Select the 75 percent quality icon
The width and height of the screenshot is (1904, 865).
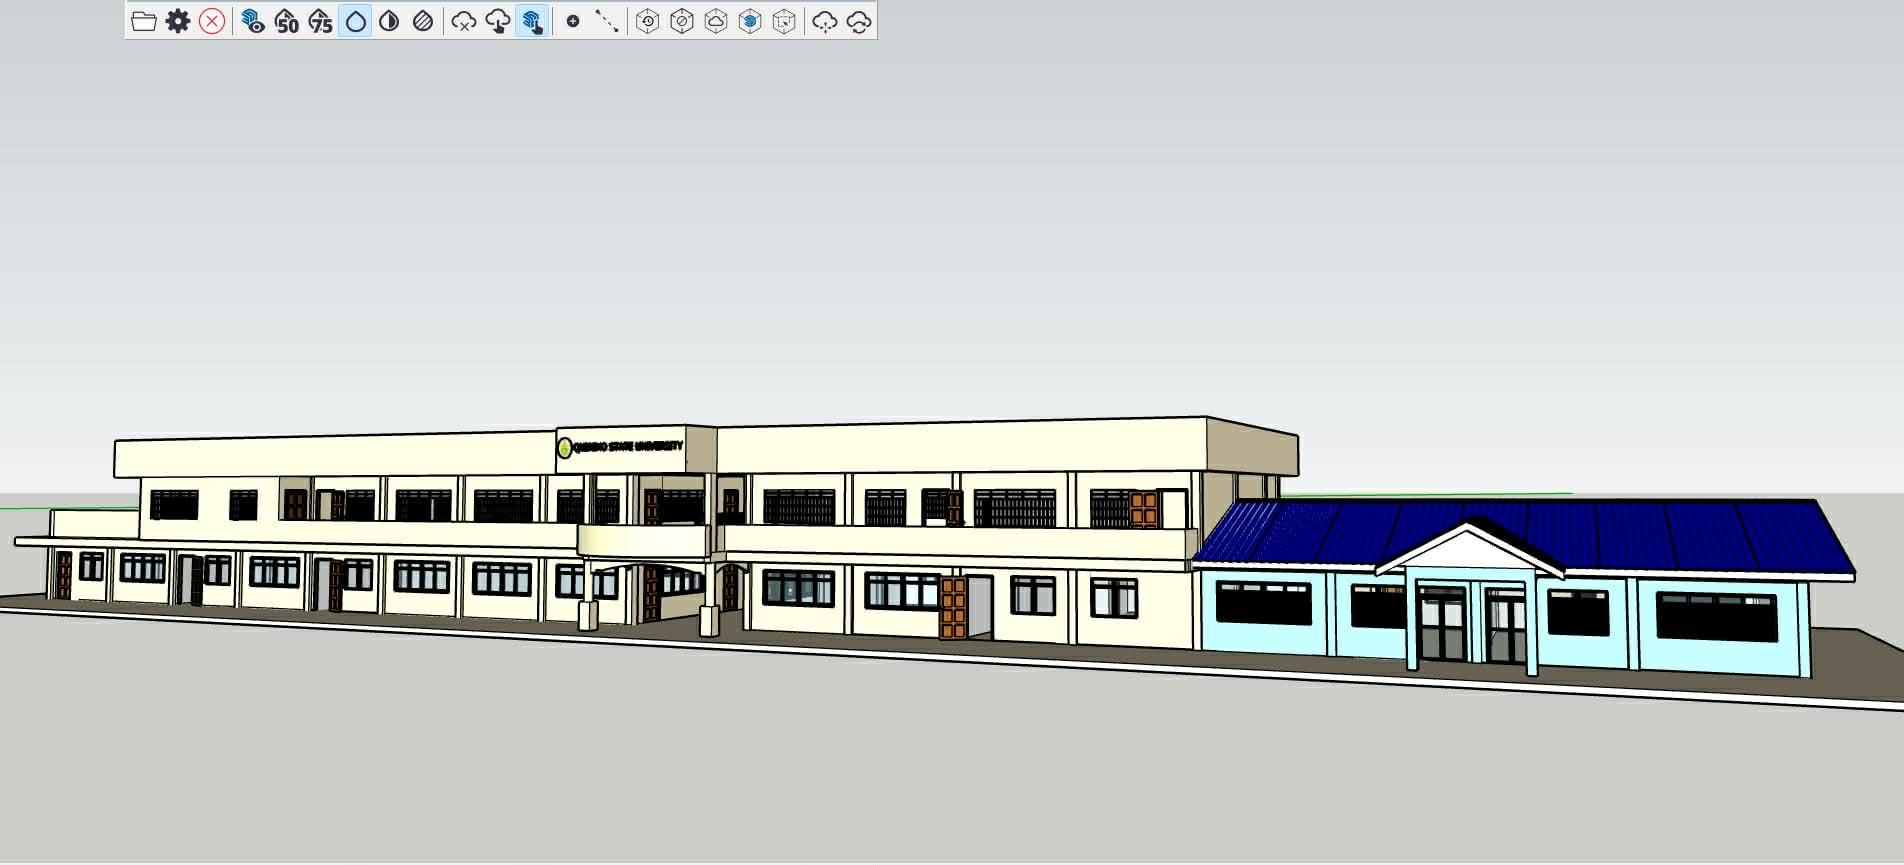click(321, 21)
